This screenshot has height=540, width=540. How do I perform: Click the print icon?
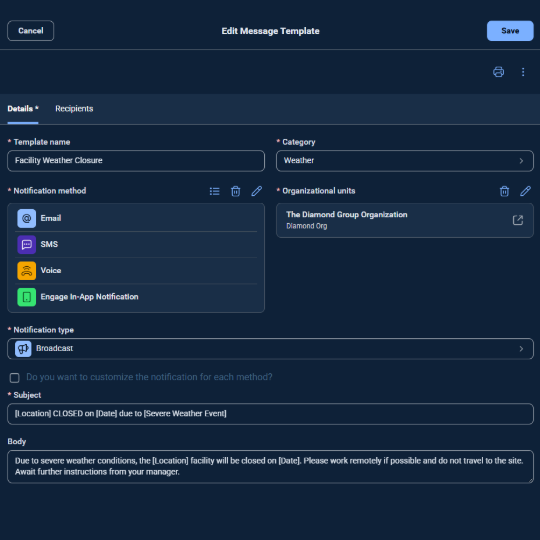[498, 72]
